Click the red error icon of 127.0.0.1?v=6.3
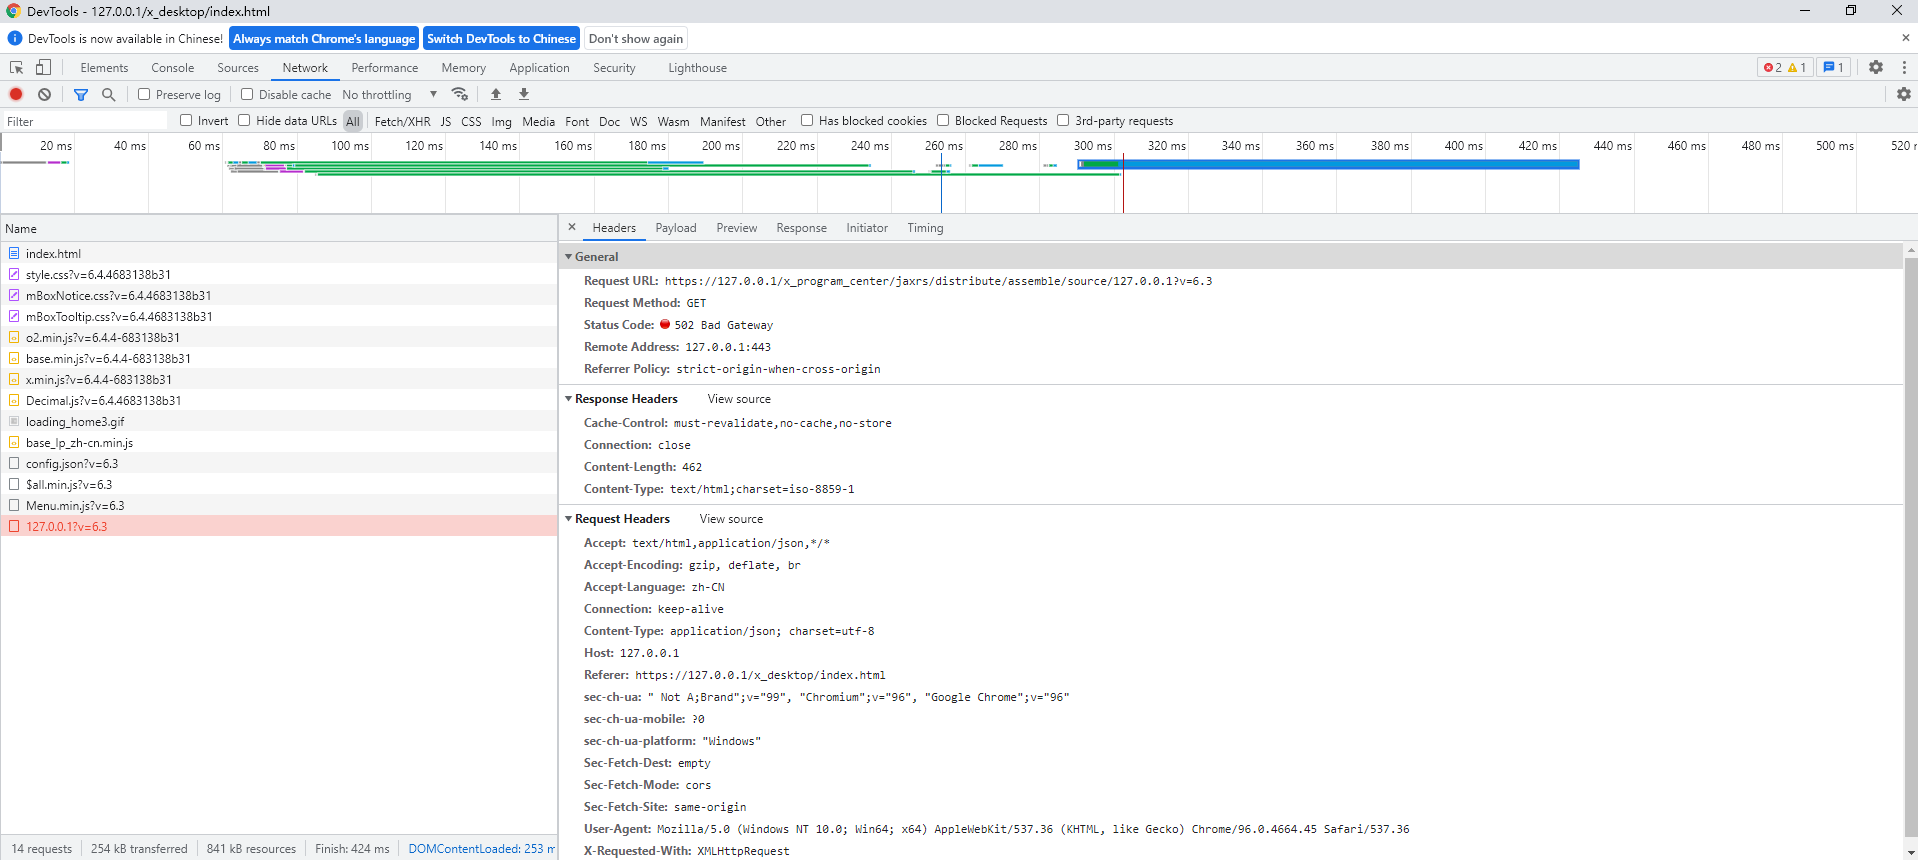The image size is (1918, 860). pyautogui.click(x=14, y=526)
